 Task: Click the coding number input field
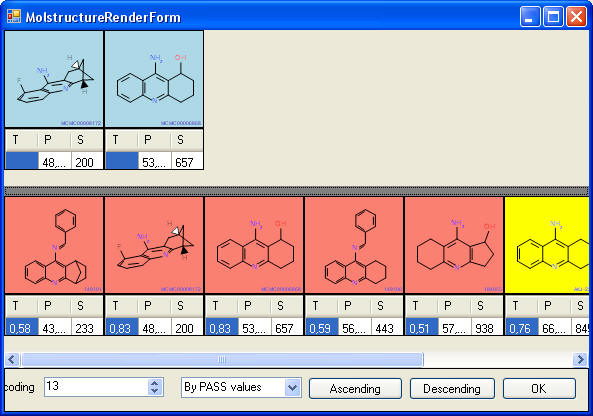pos(96,387)
